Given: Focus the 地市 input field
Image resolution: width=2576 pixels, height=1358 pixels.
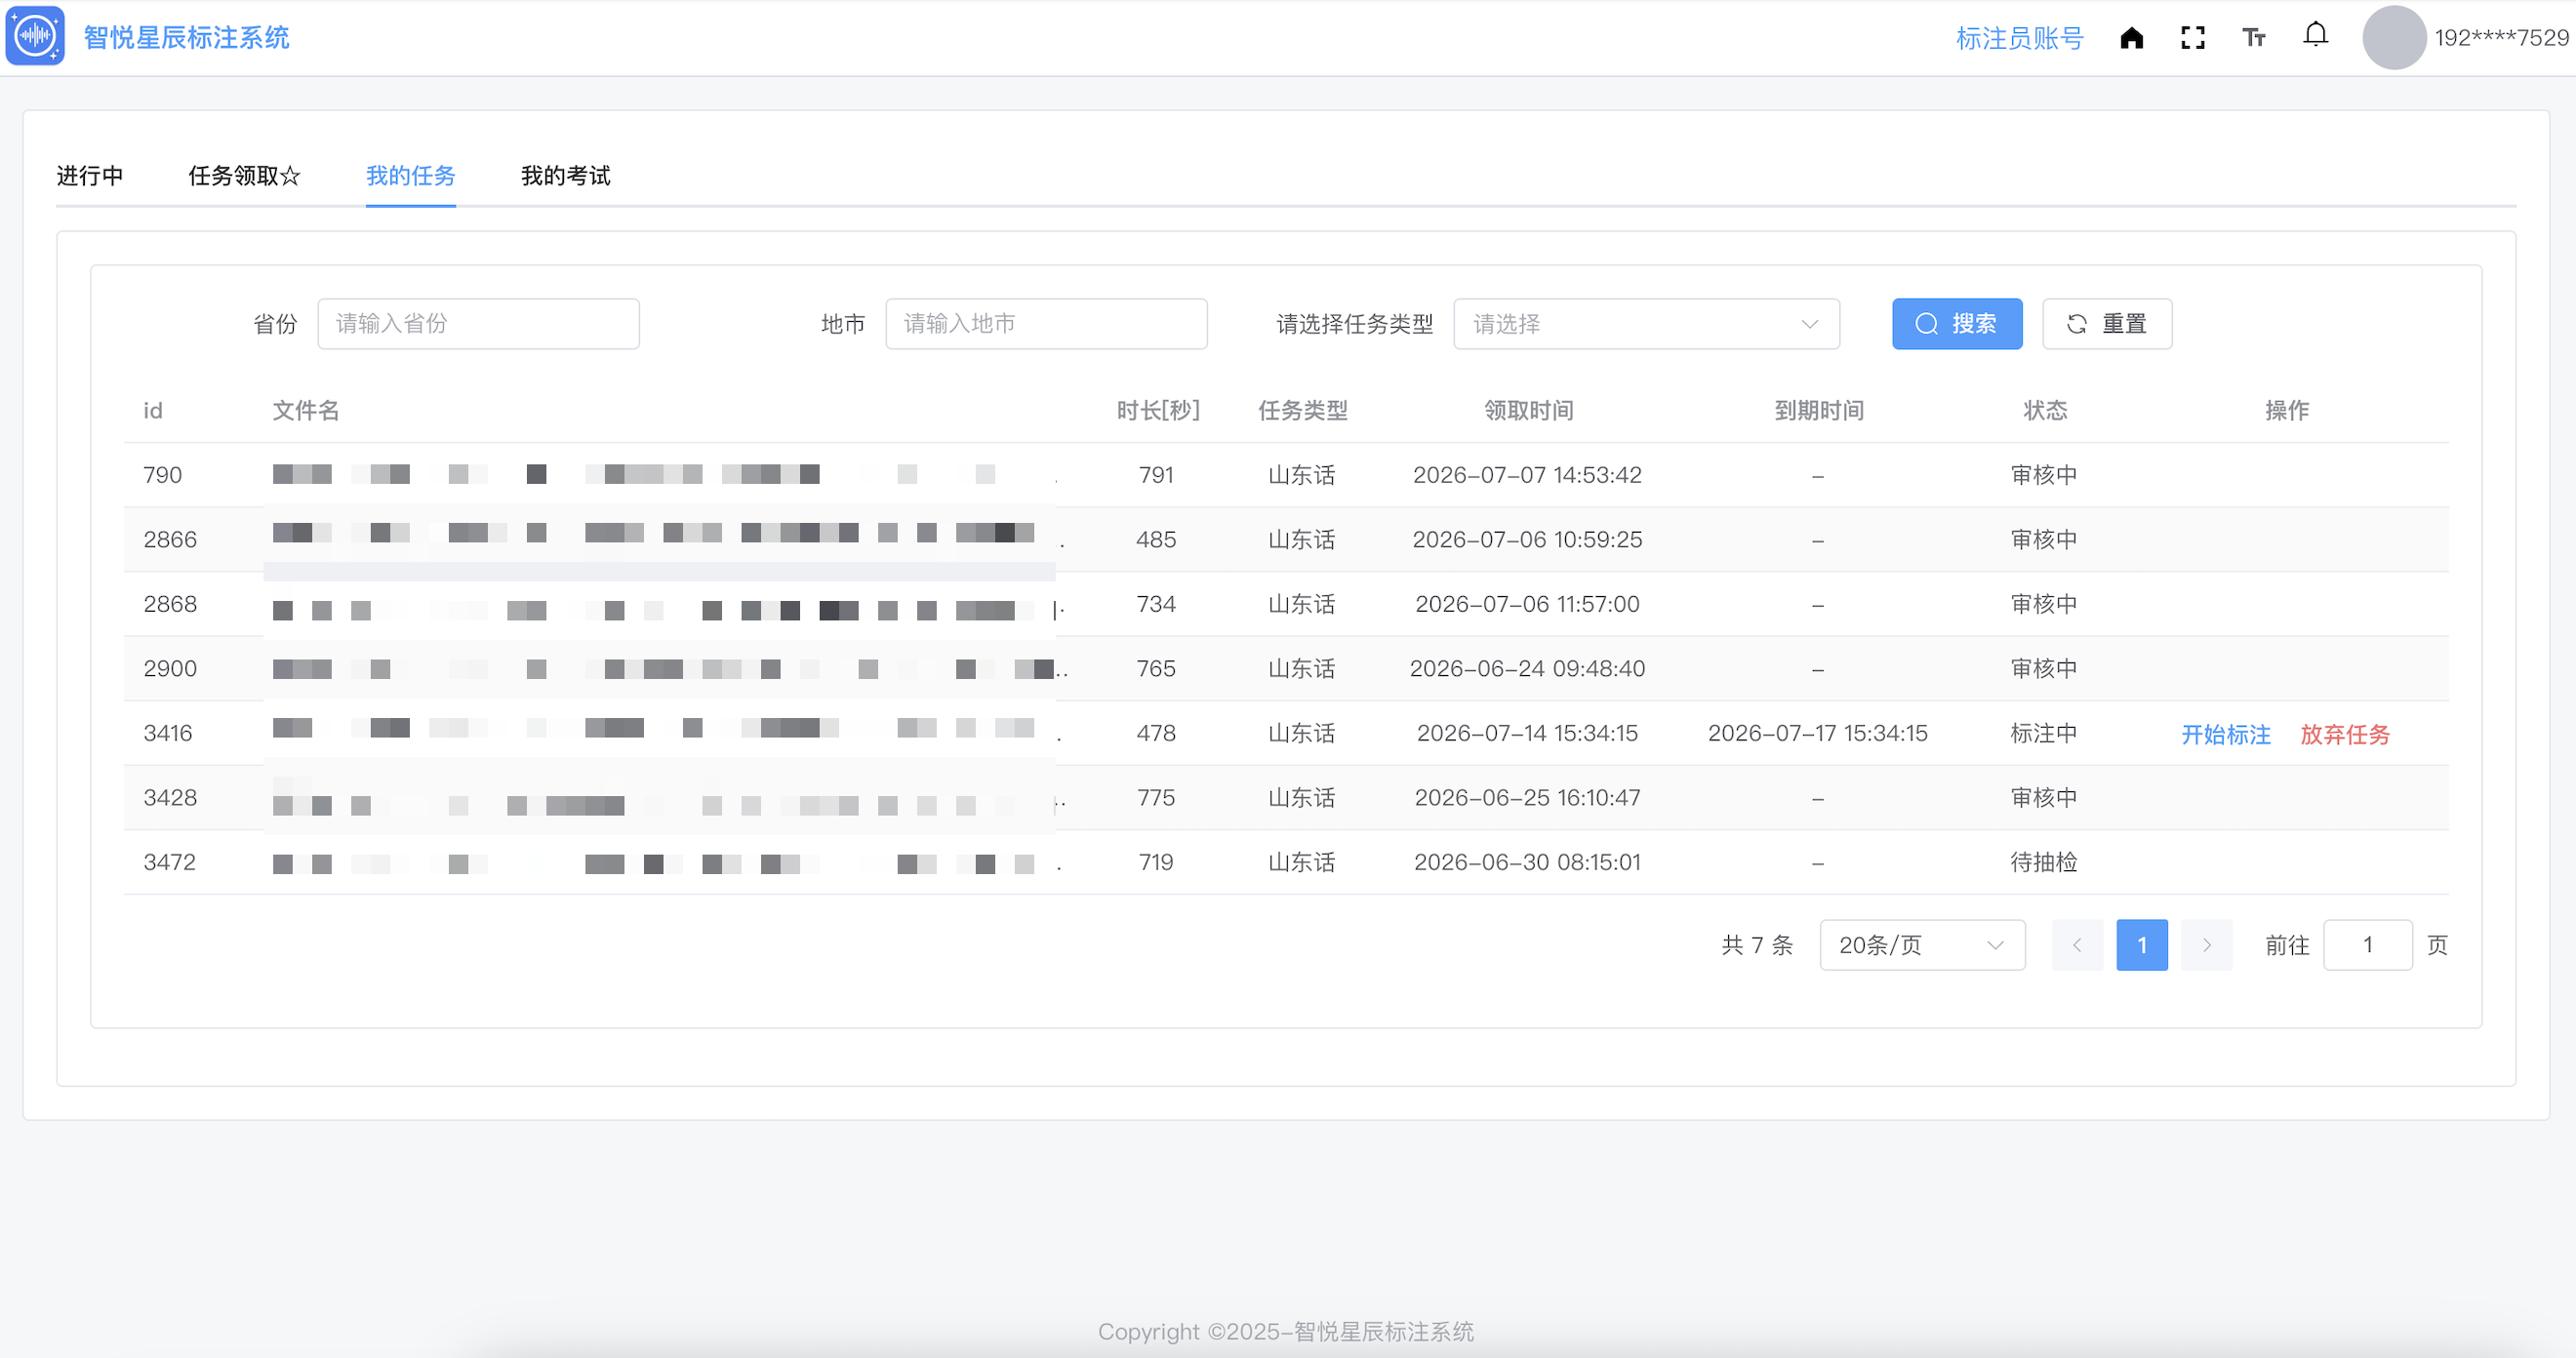Looking at the screenshot, I should (1047, 324).
